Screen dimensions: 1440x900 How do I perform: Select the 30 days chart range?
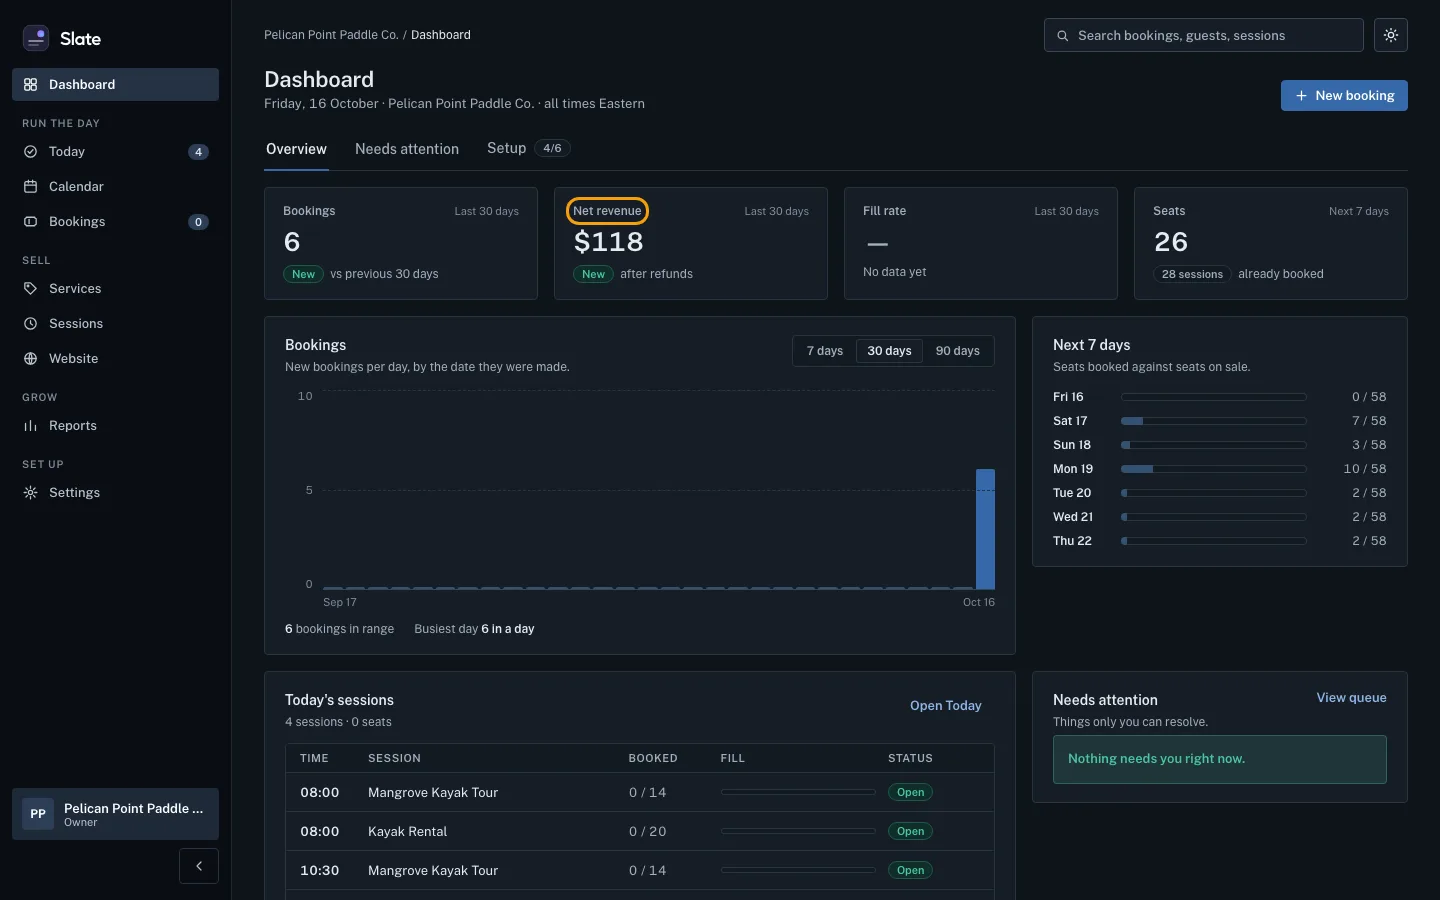click(x=889, y=351)
